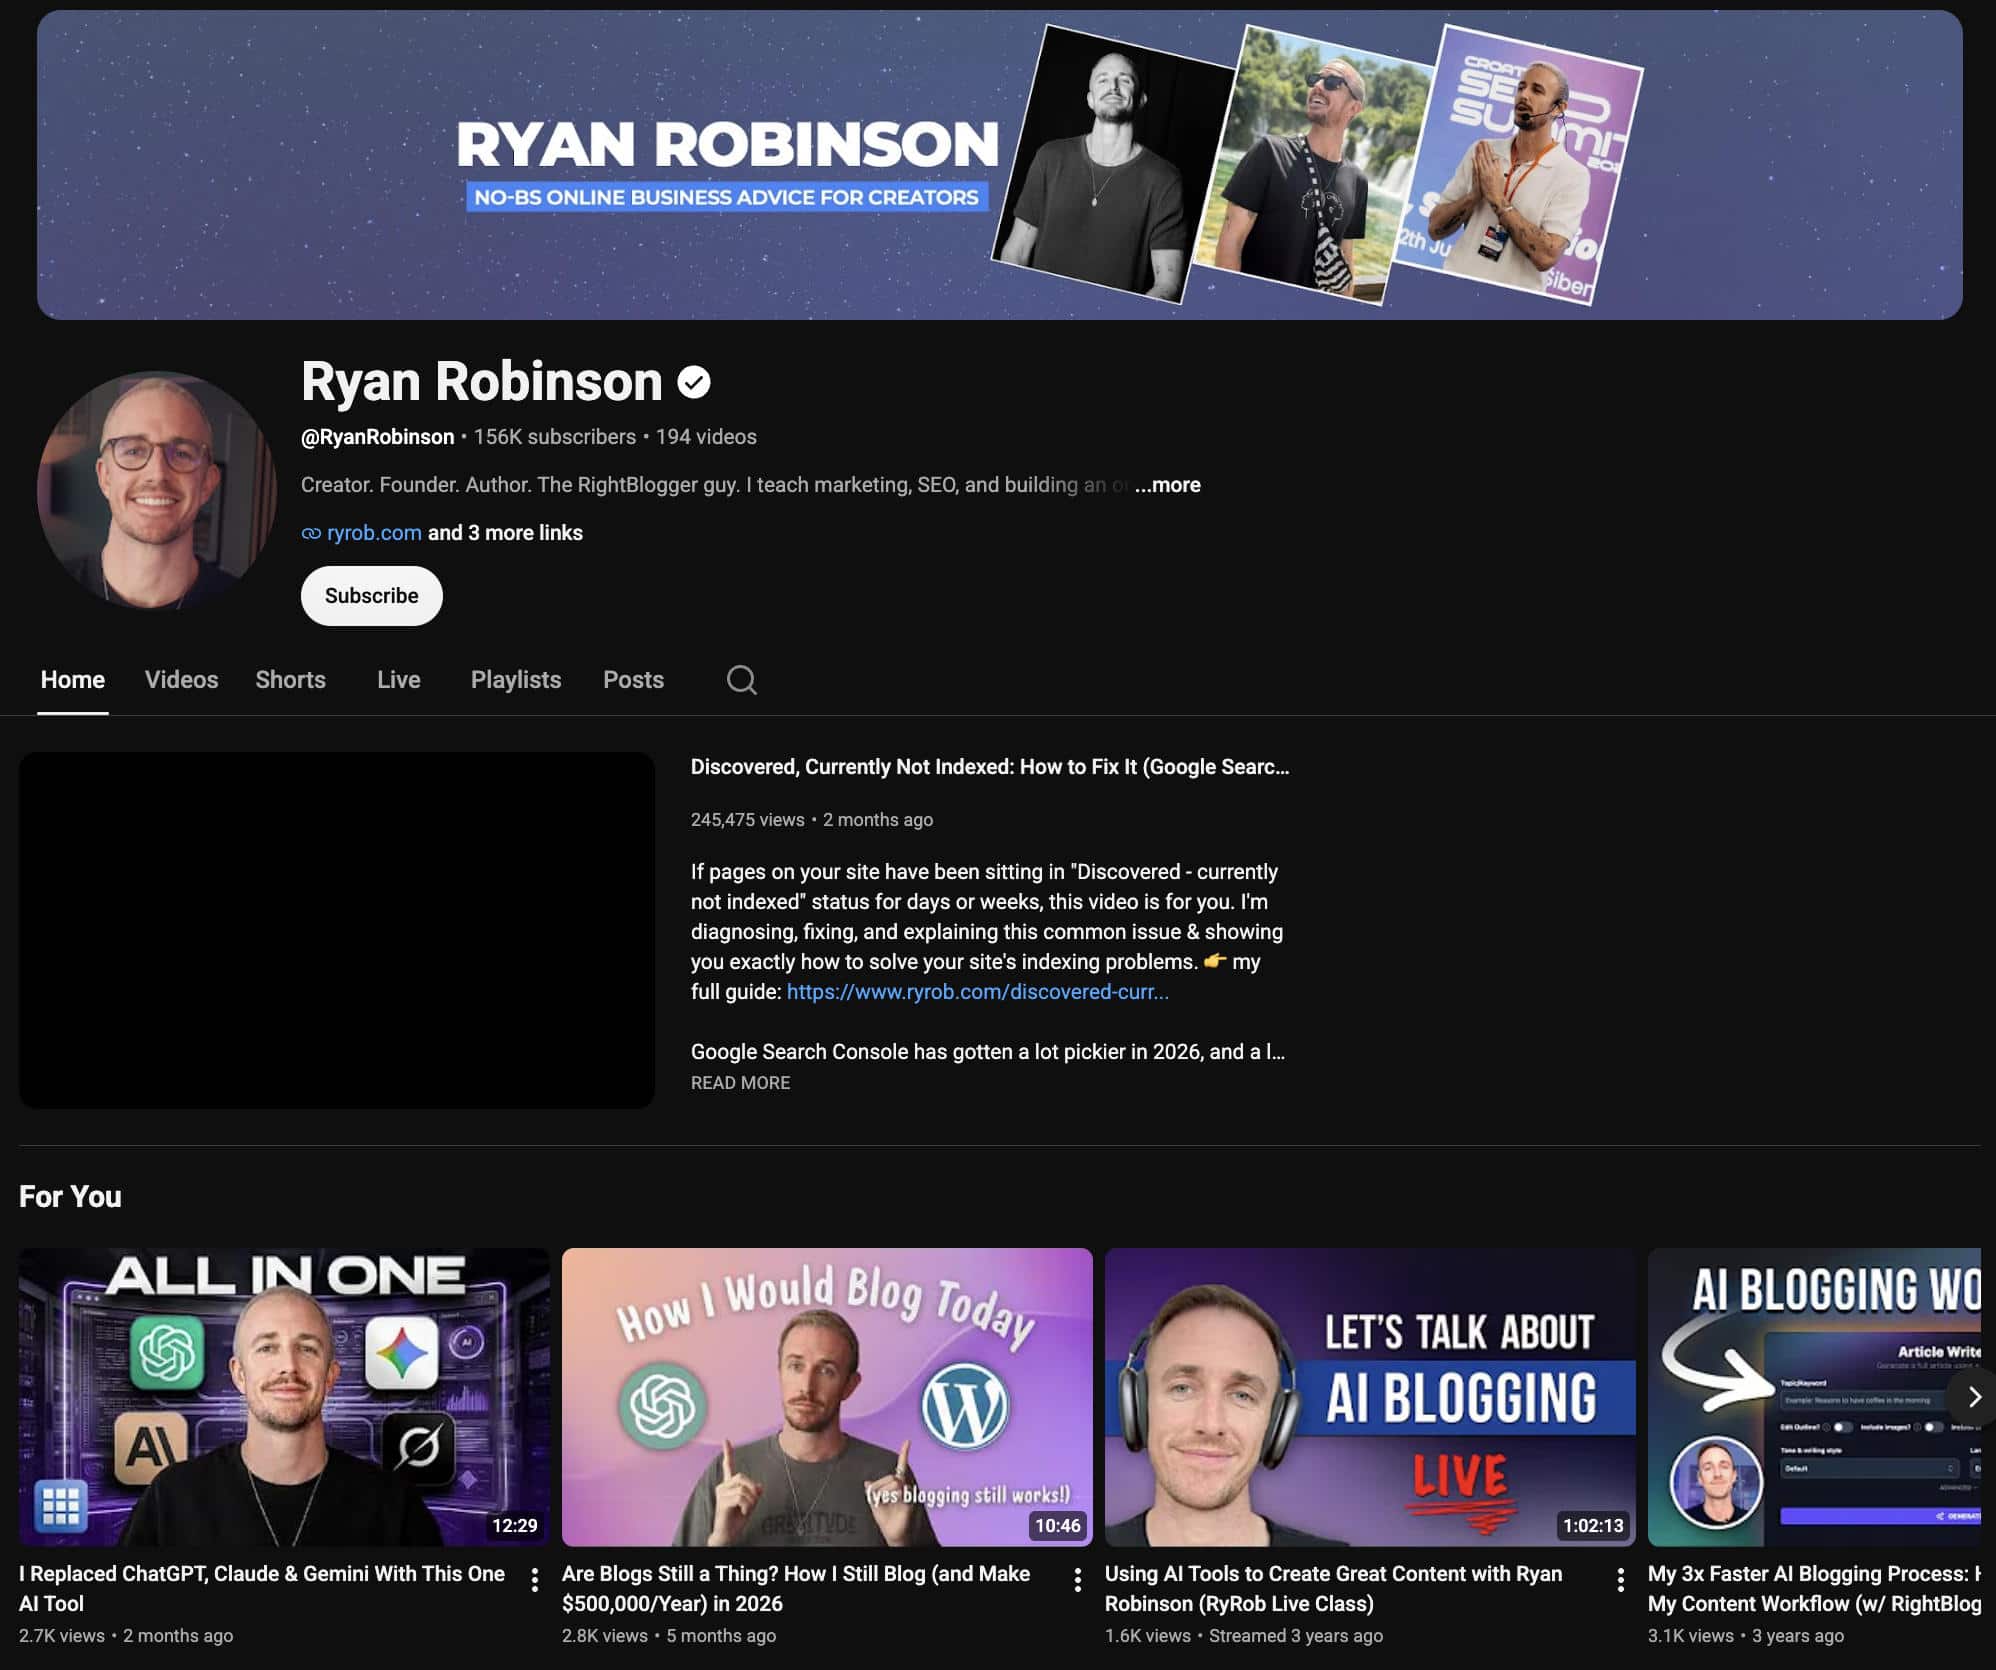Click the Ryan Robinson channel banner
Viewport: 1996px width, 1670px height.
(1000, 165)
